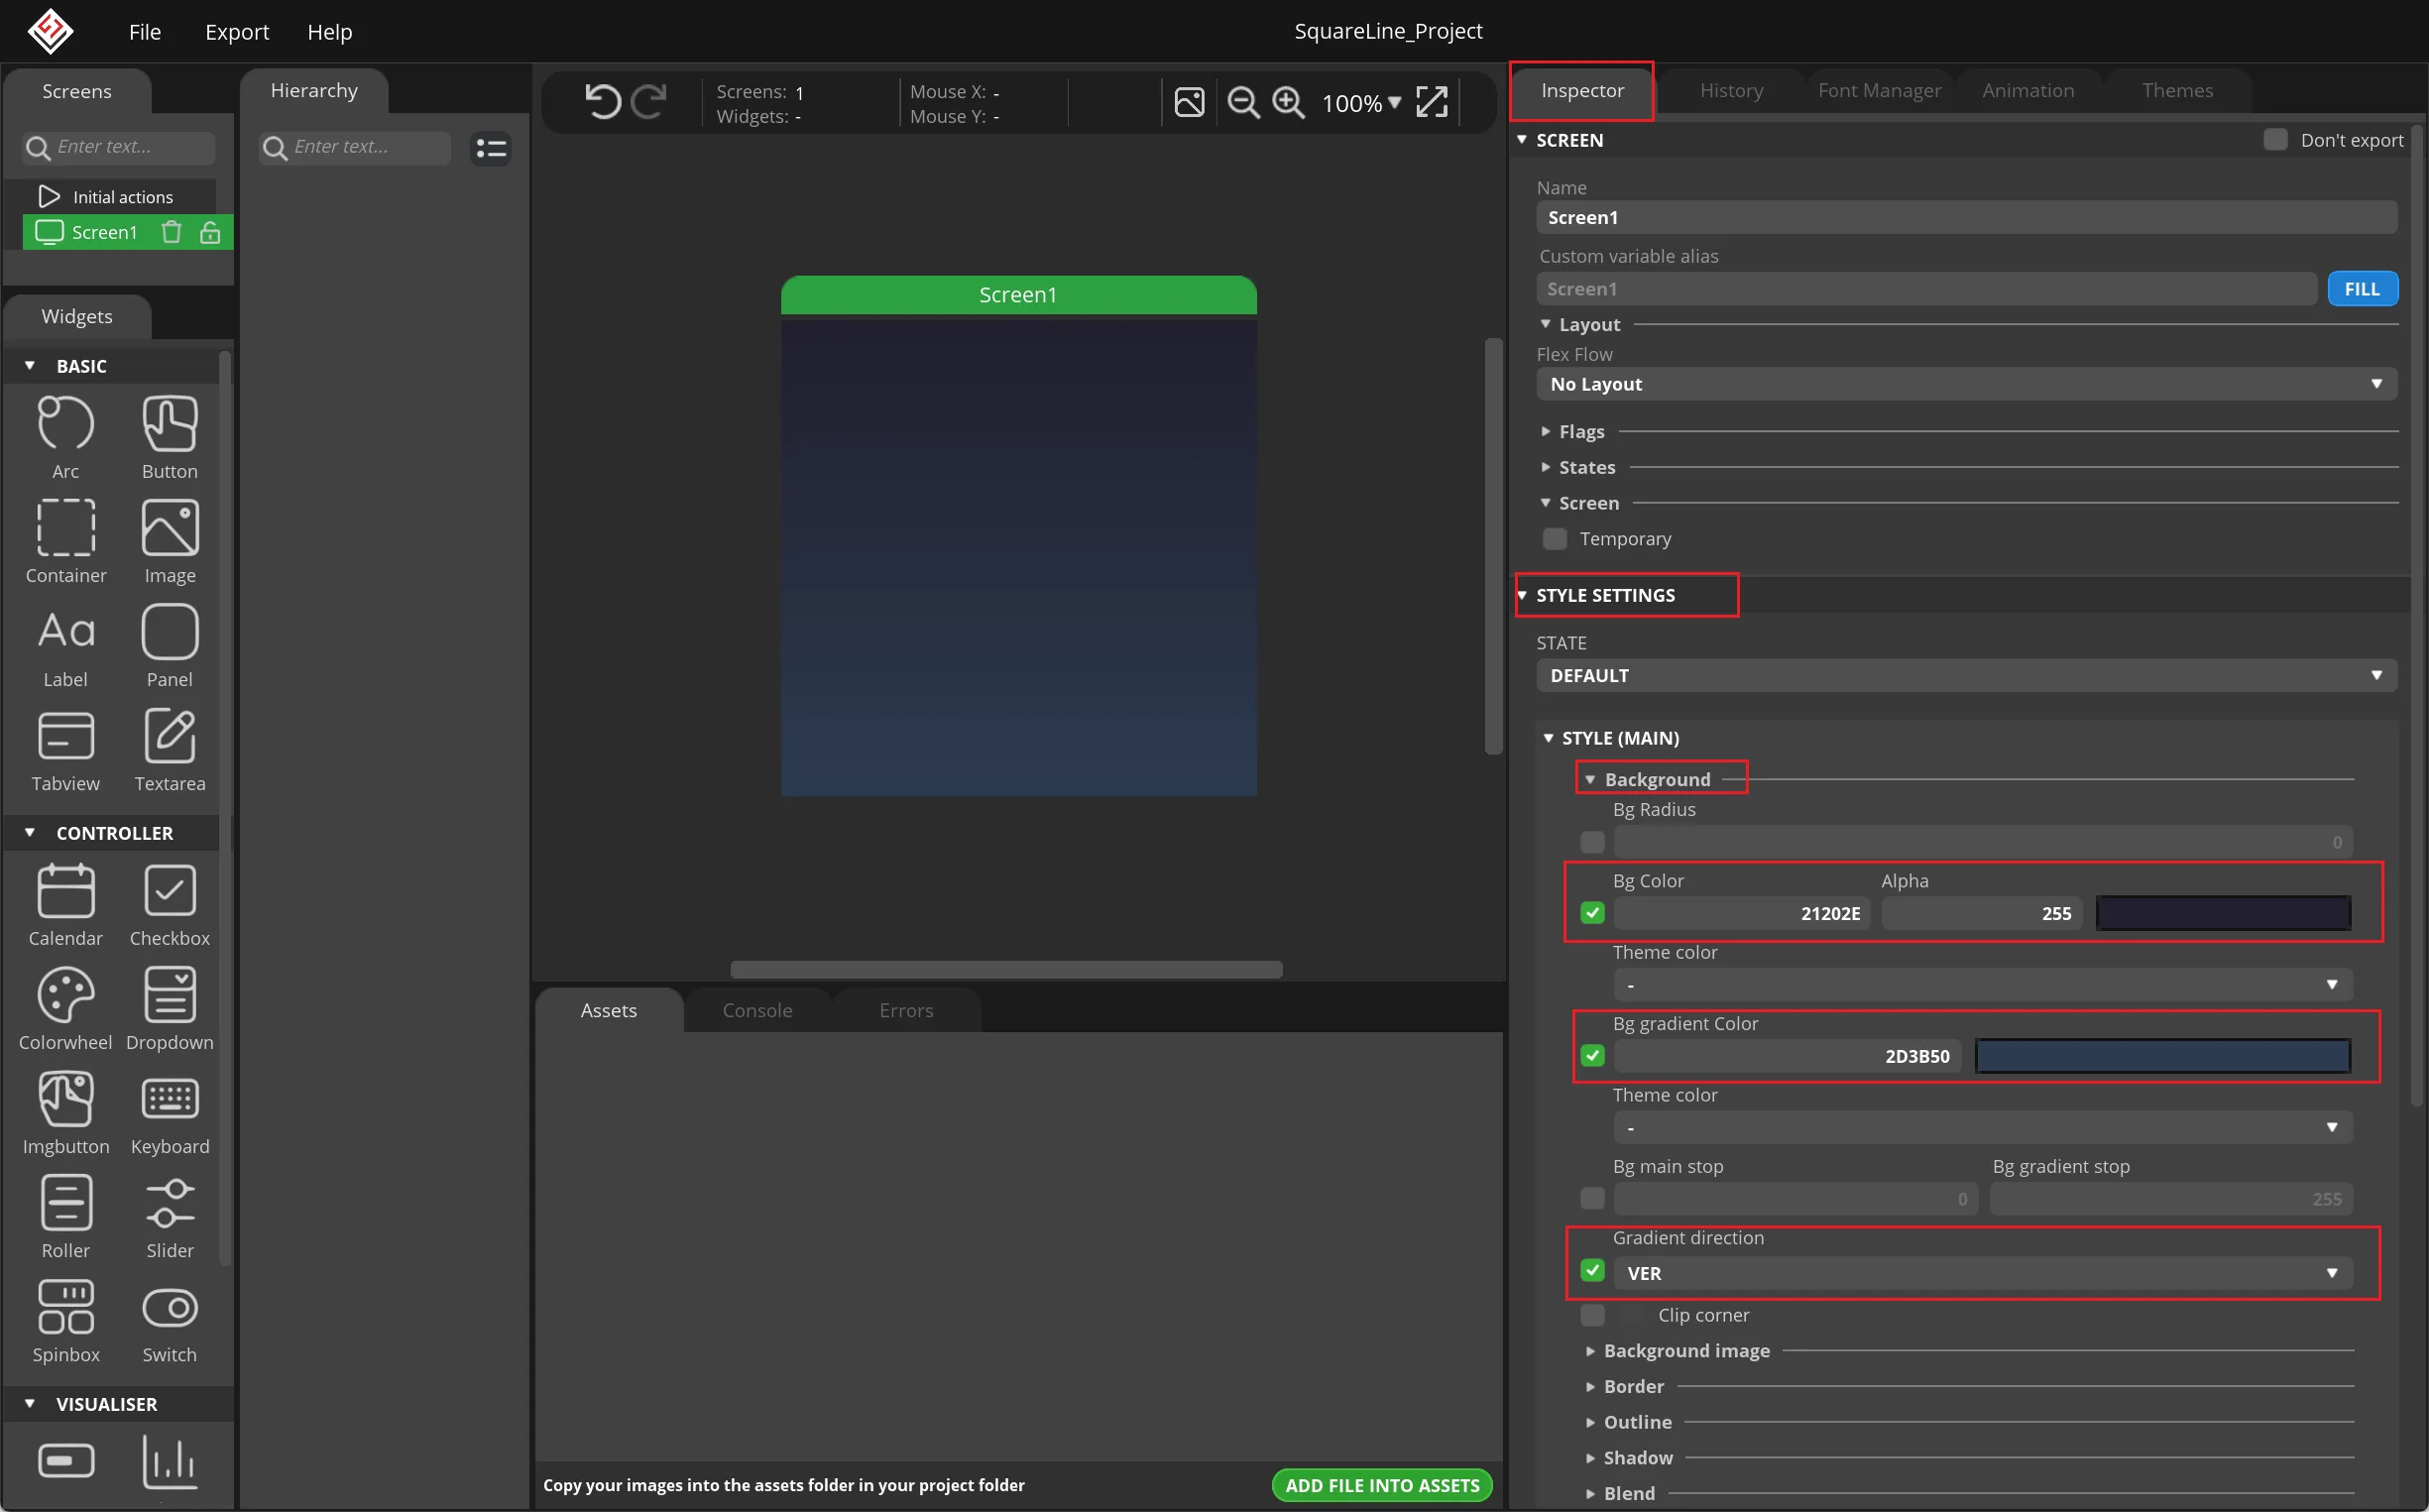
Task: Click the fit-to-screen expand icon
Action: pos(1432,102)
